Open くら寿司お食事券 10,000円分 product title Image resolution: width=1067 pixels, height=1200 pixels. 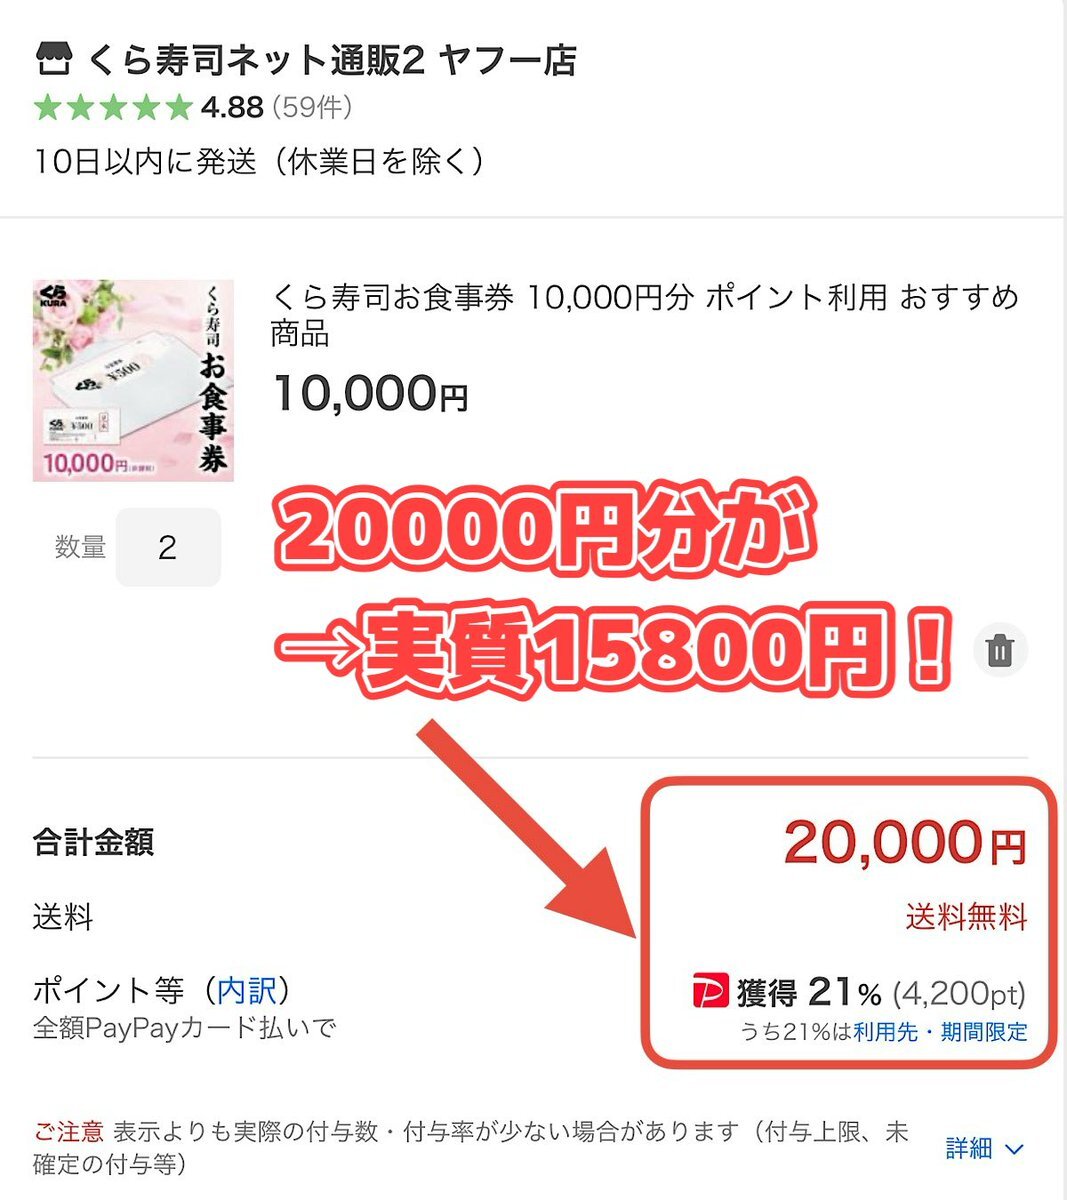pyautogui.click(x=644, y=315)
